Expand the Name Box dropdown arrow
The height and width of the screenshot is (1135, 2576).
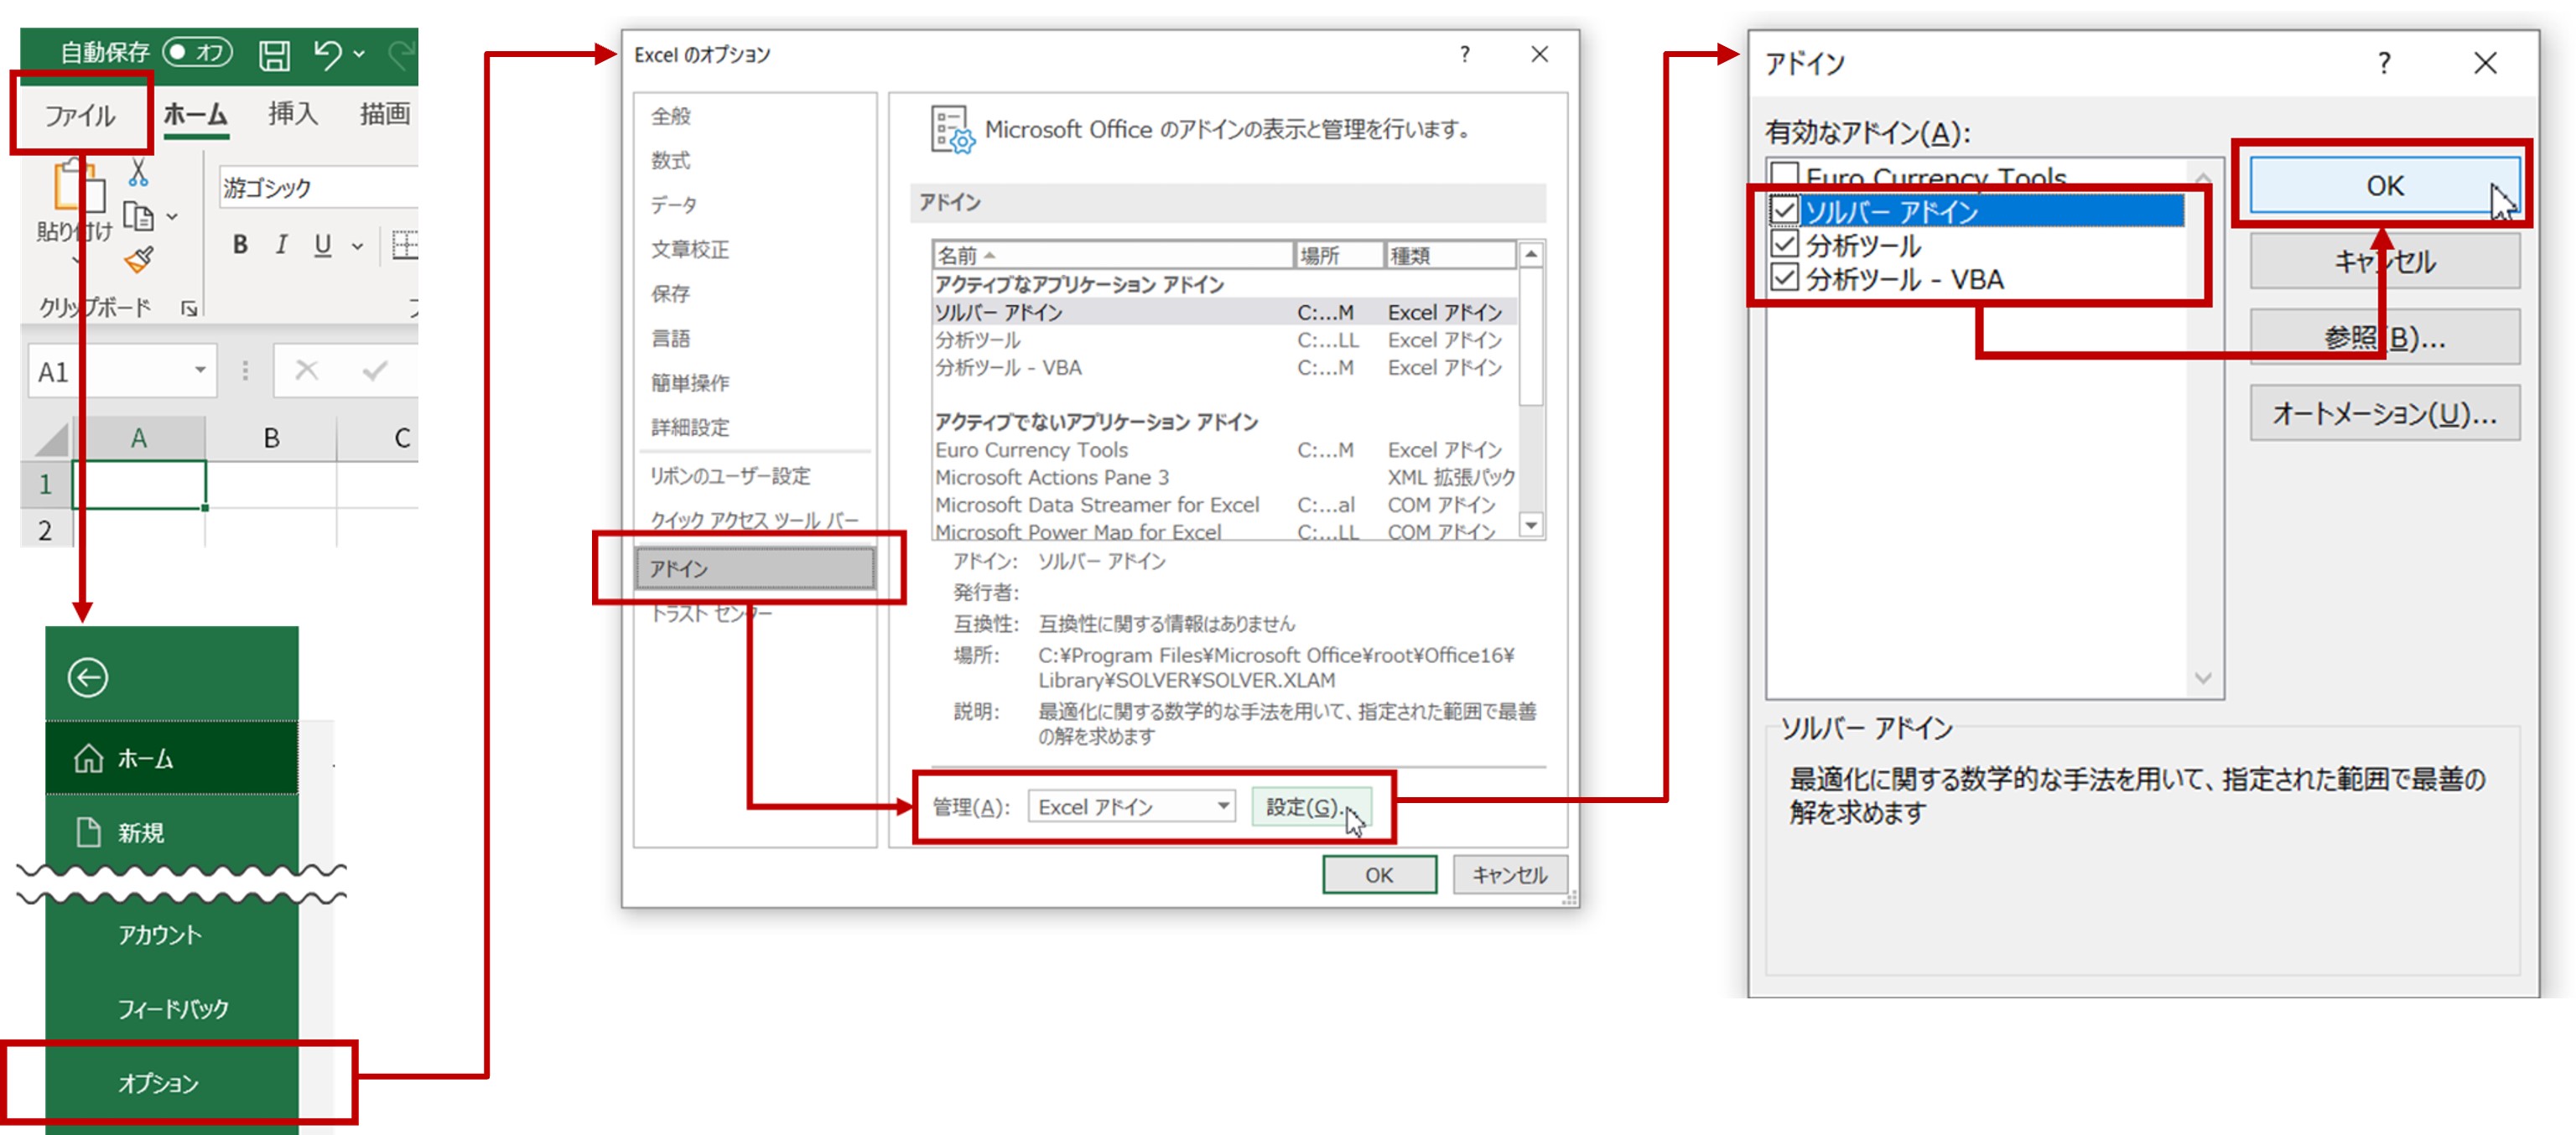point(200,371)
